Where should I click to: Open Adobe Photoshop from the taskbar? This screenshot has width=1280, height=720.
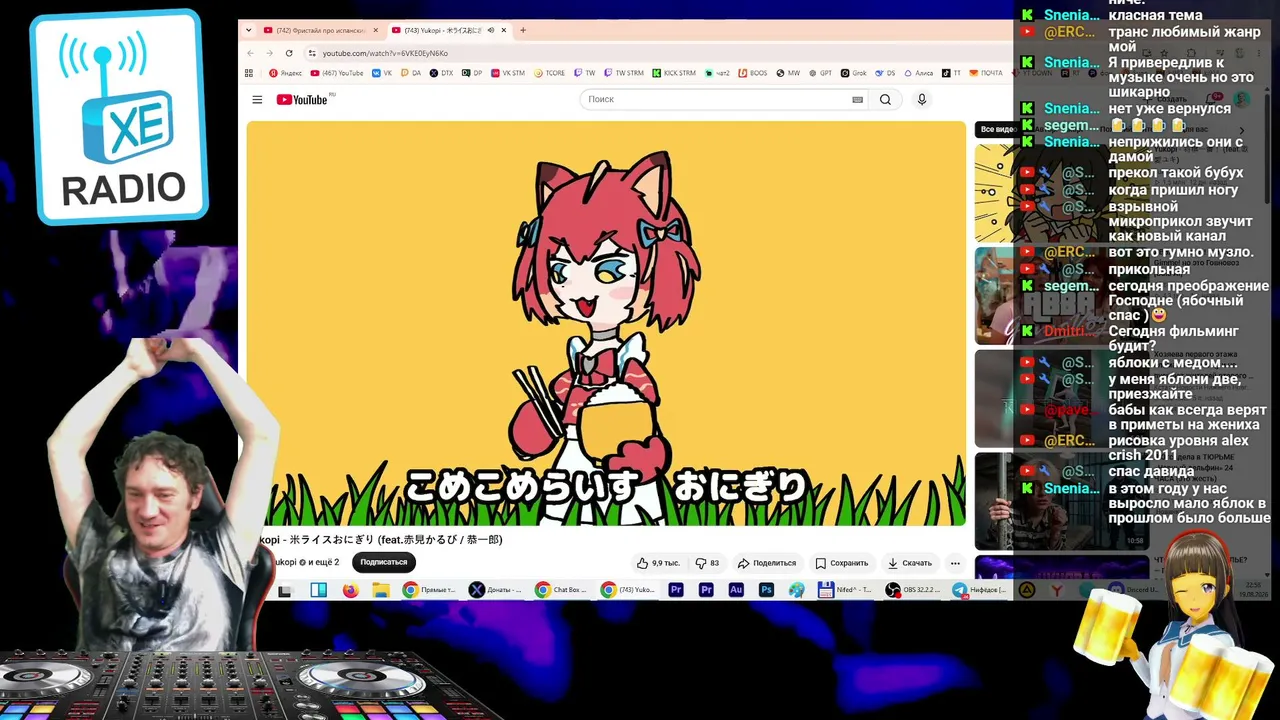766,590
